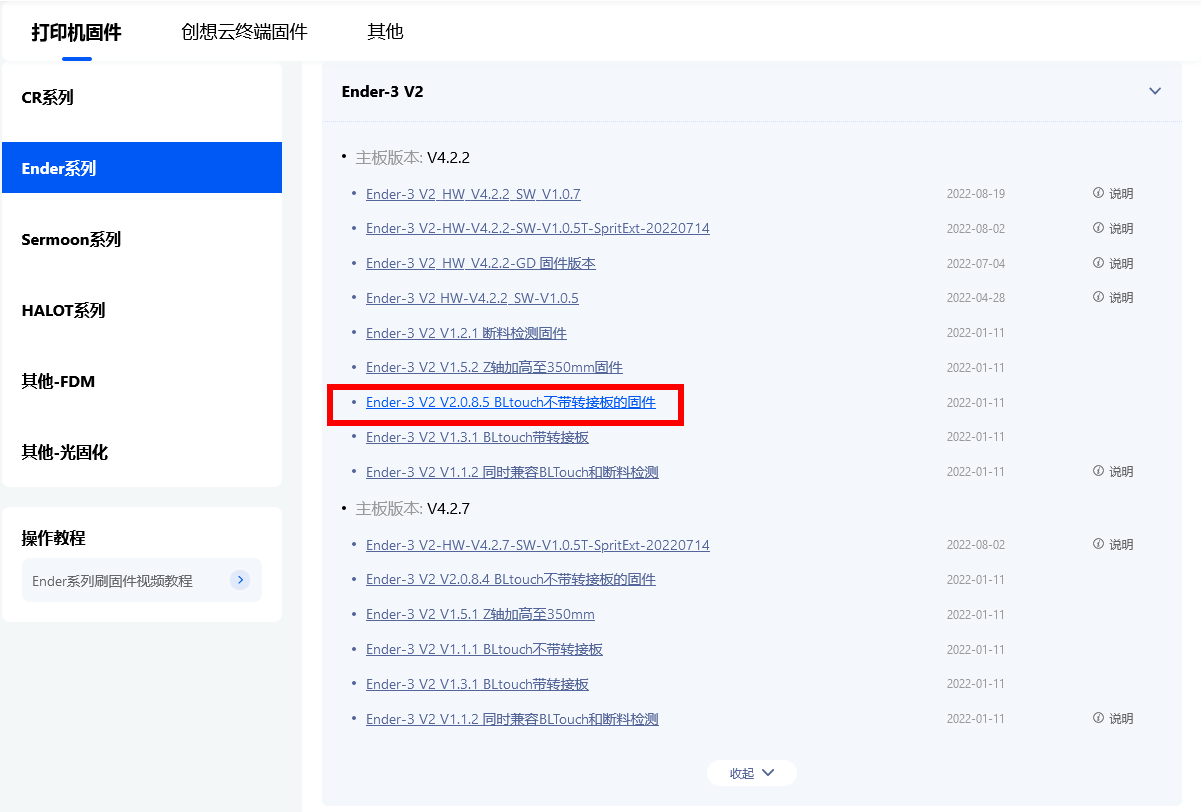
Task: Open the Ender系列刷固件视频教程 arrow icon
Action: pos(240,580)
